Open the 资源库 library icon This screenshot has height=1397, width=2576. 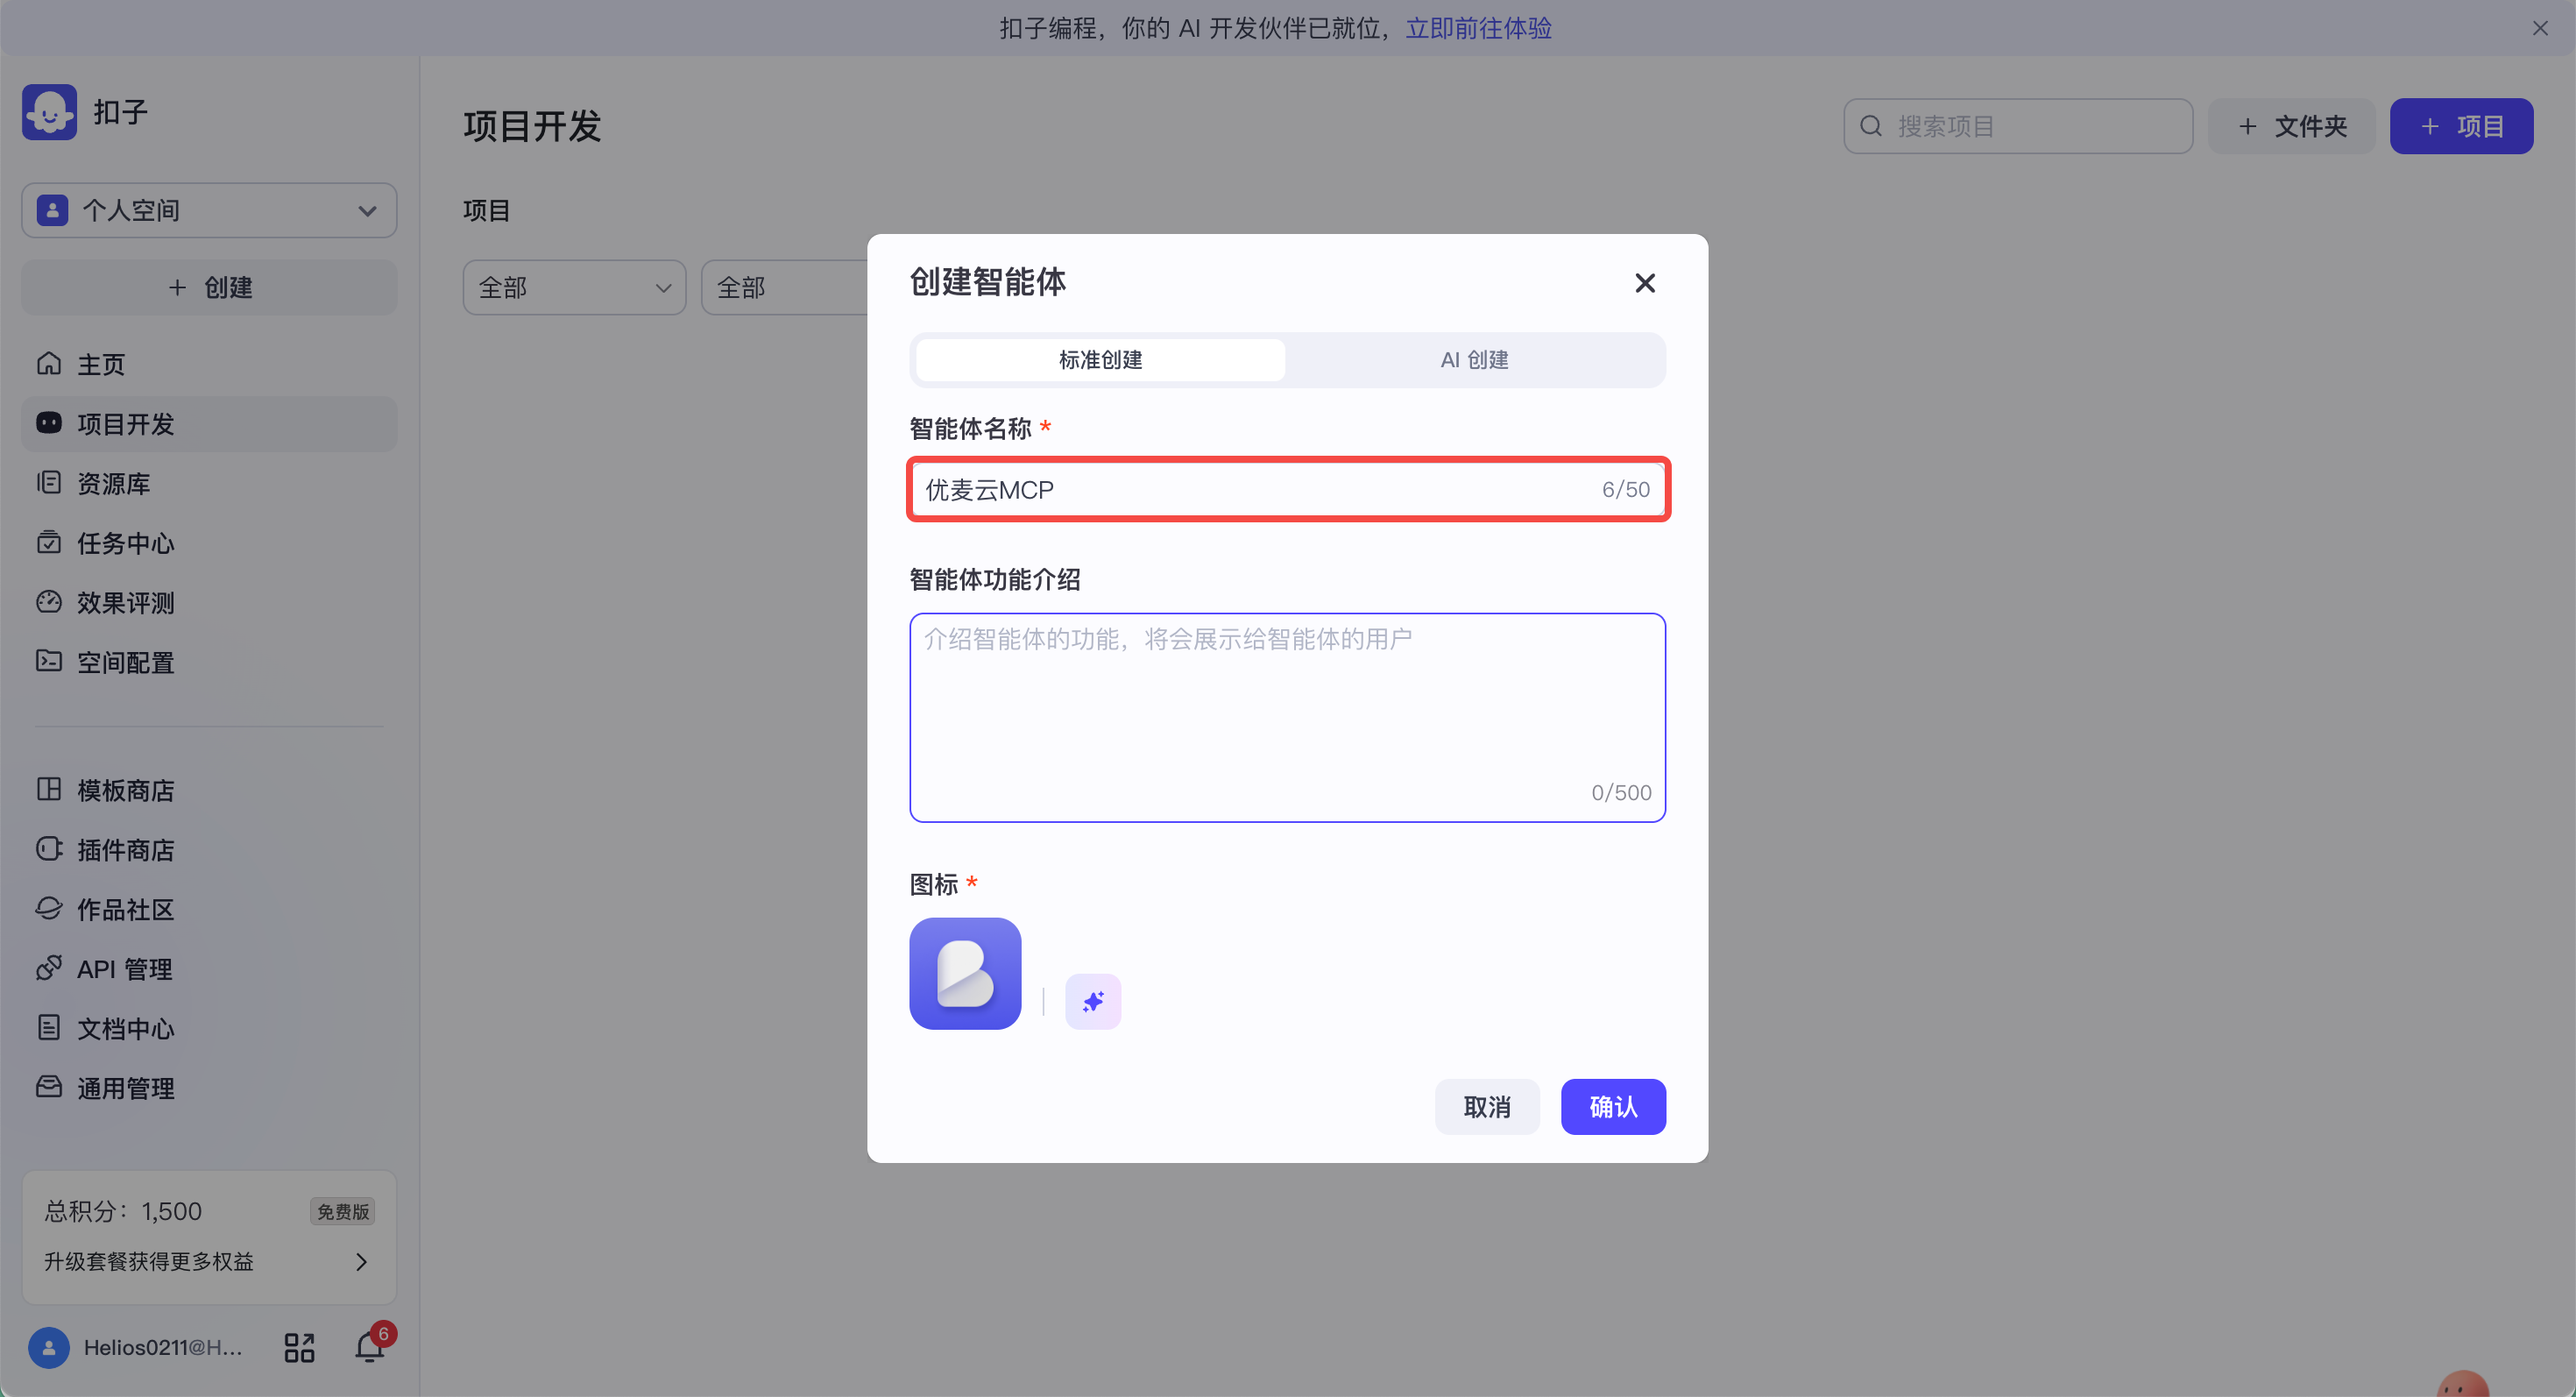coord(49,483)
